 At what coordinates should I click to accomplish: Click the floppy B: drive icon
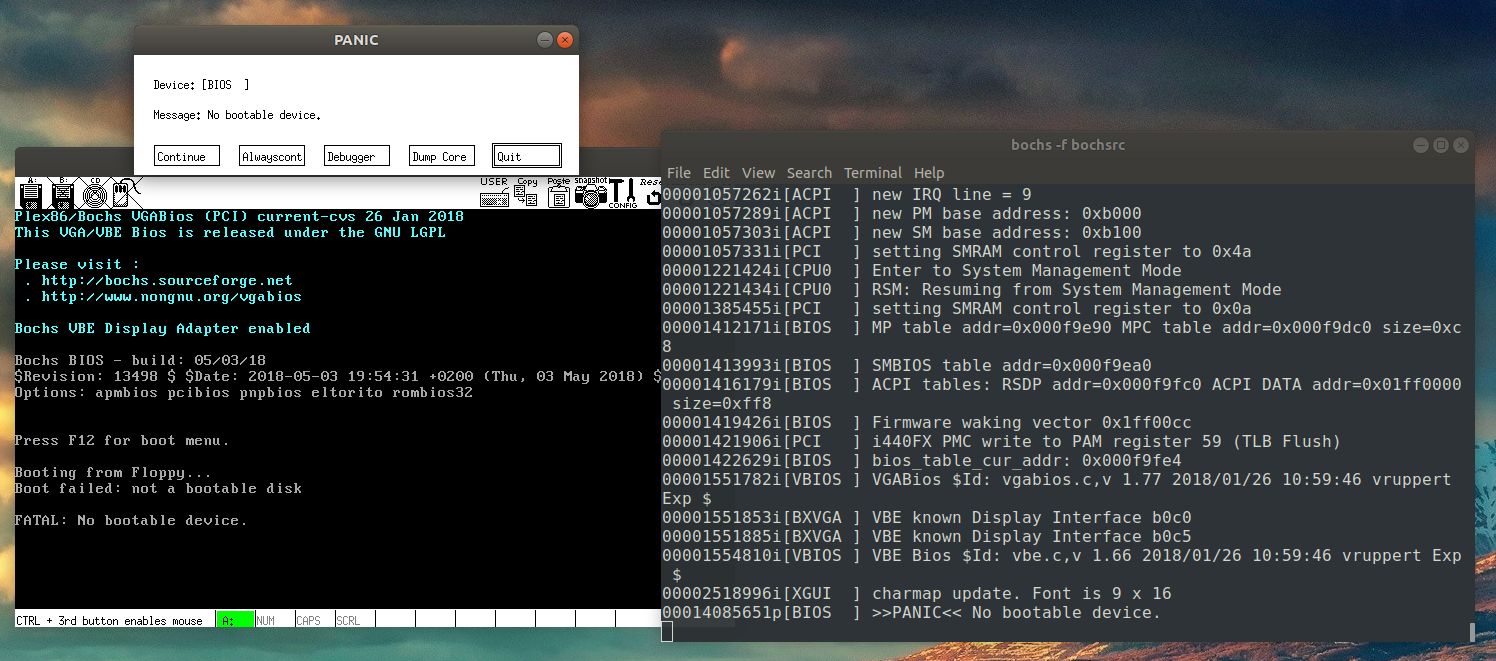[x=62, y=192]
